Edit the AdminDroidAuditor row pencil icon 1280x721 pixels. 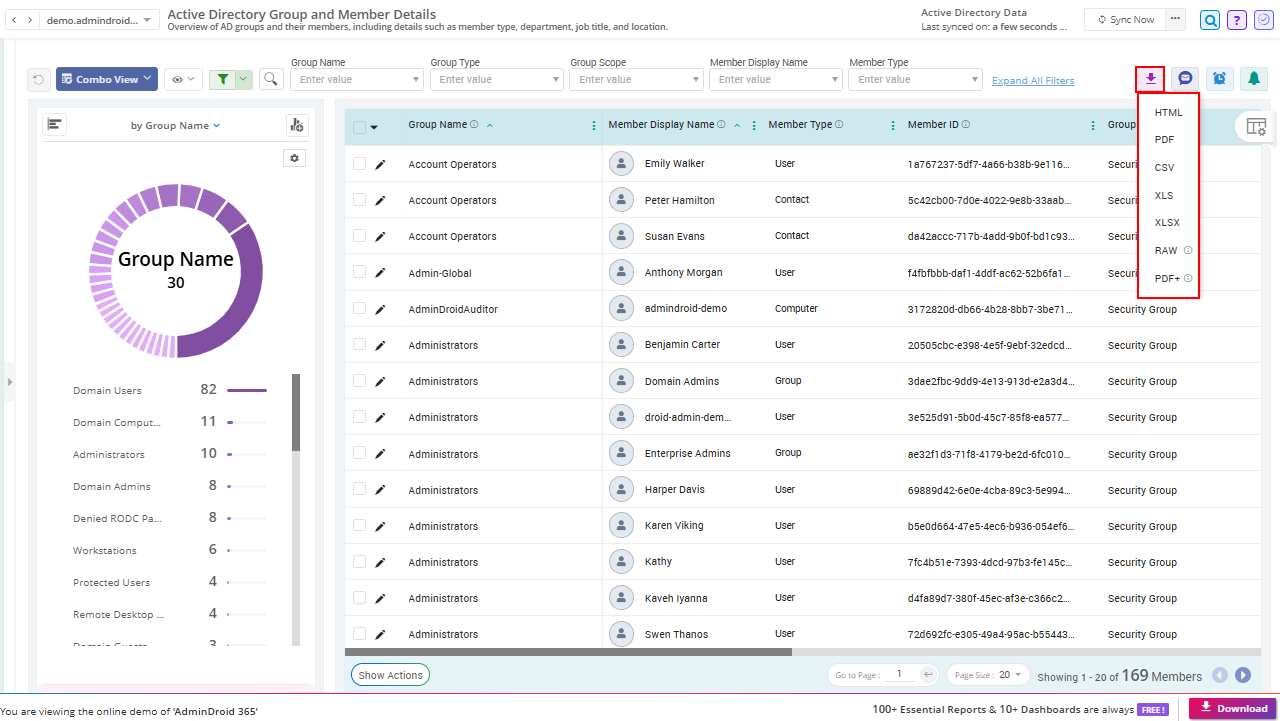(380, 309)
